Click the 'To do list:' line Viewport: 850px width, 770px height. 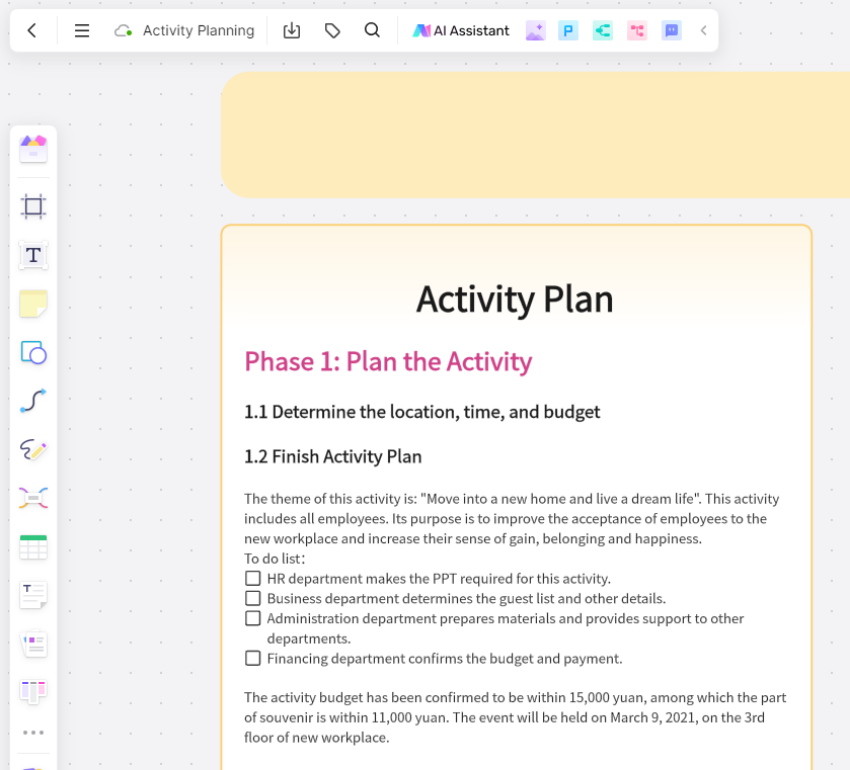tap(274, 559)
